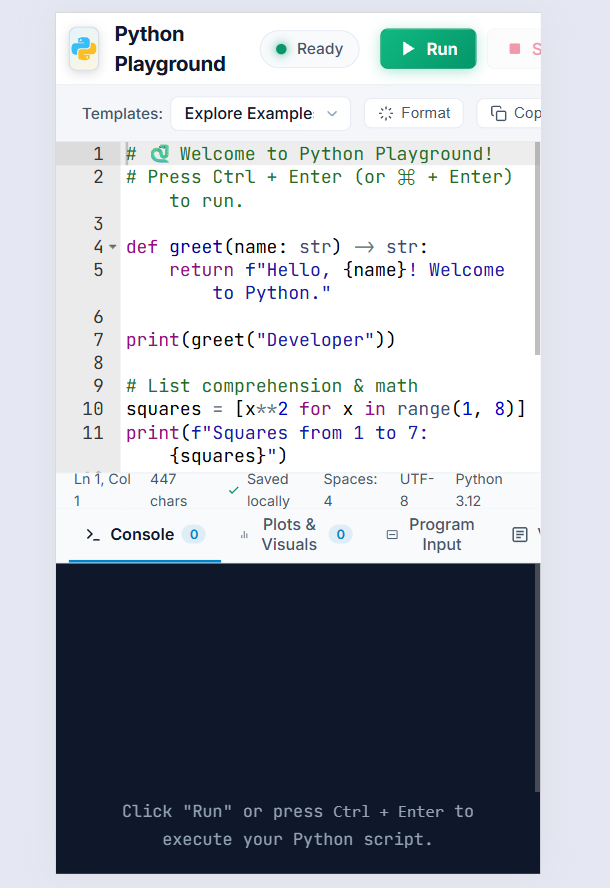Open the Program Input tab
This screenshot has width=610, height=888.
coord(430,534)
